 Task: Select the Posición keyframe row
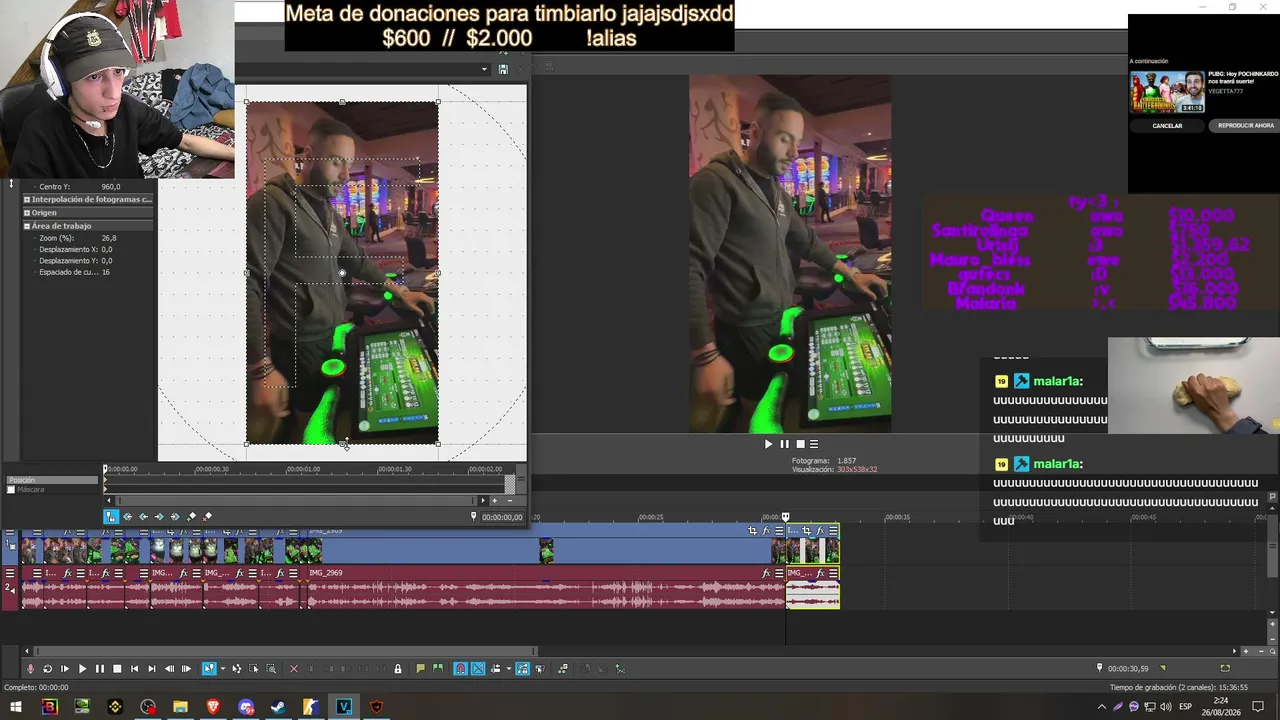pyautogui.click(x=53, y=480)
